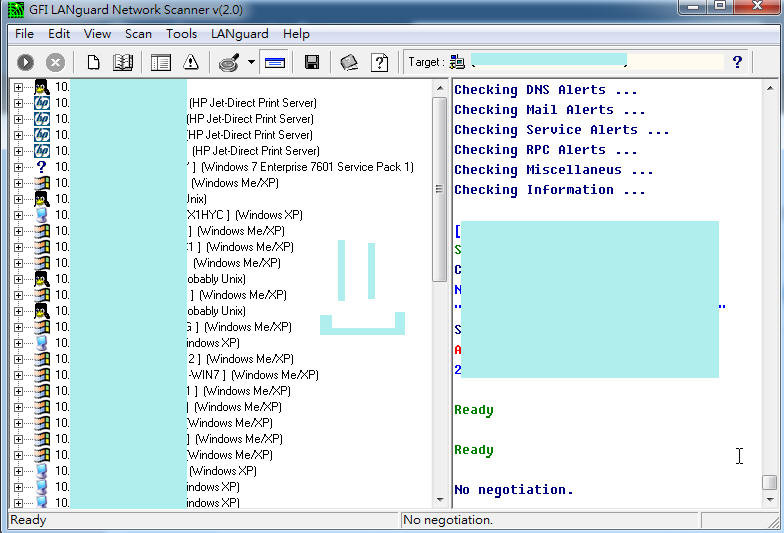Screen dimensions: 784x533
Task: Click the computer icon next to Target label
Action: pos(457,62)
